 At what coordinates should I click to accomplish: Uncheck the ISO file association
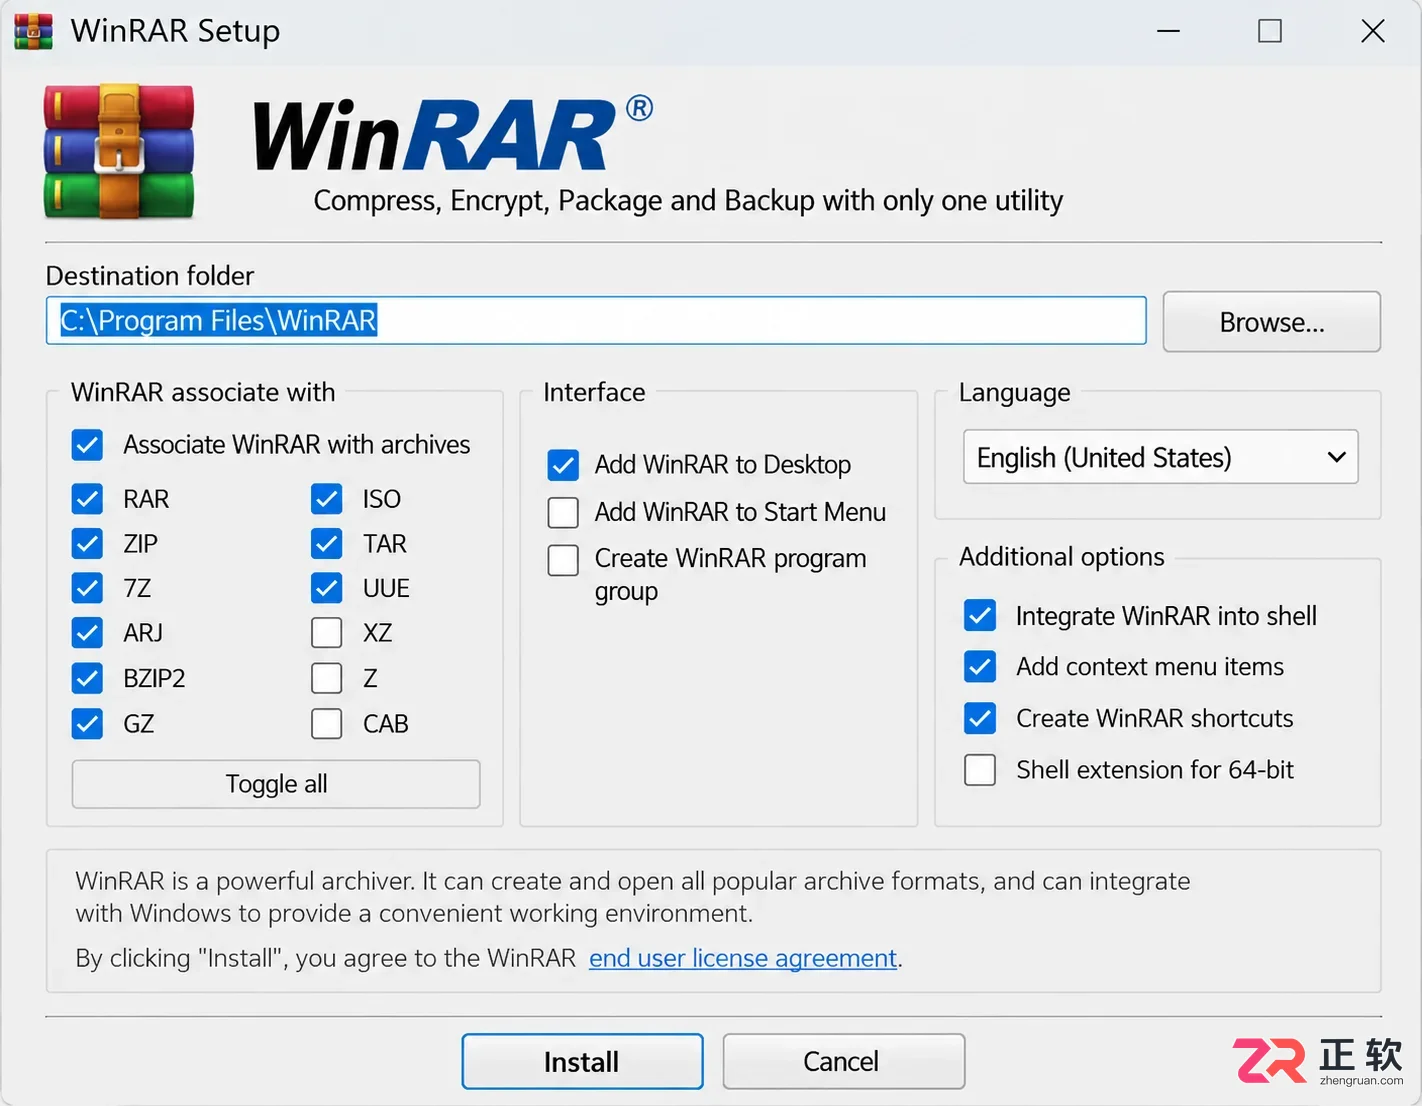pyautogui.click(x=327, y=499)
